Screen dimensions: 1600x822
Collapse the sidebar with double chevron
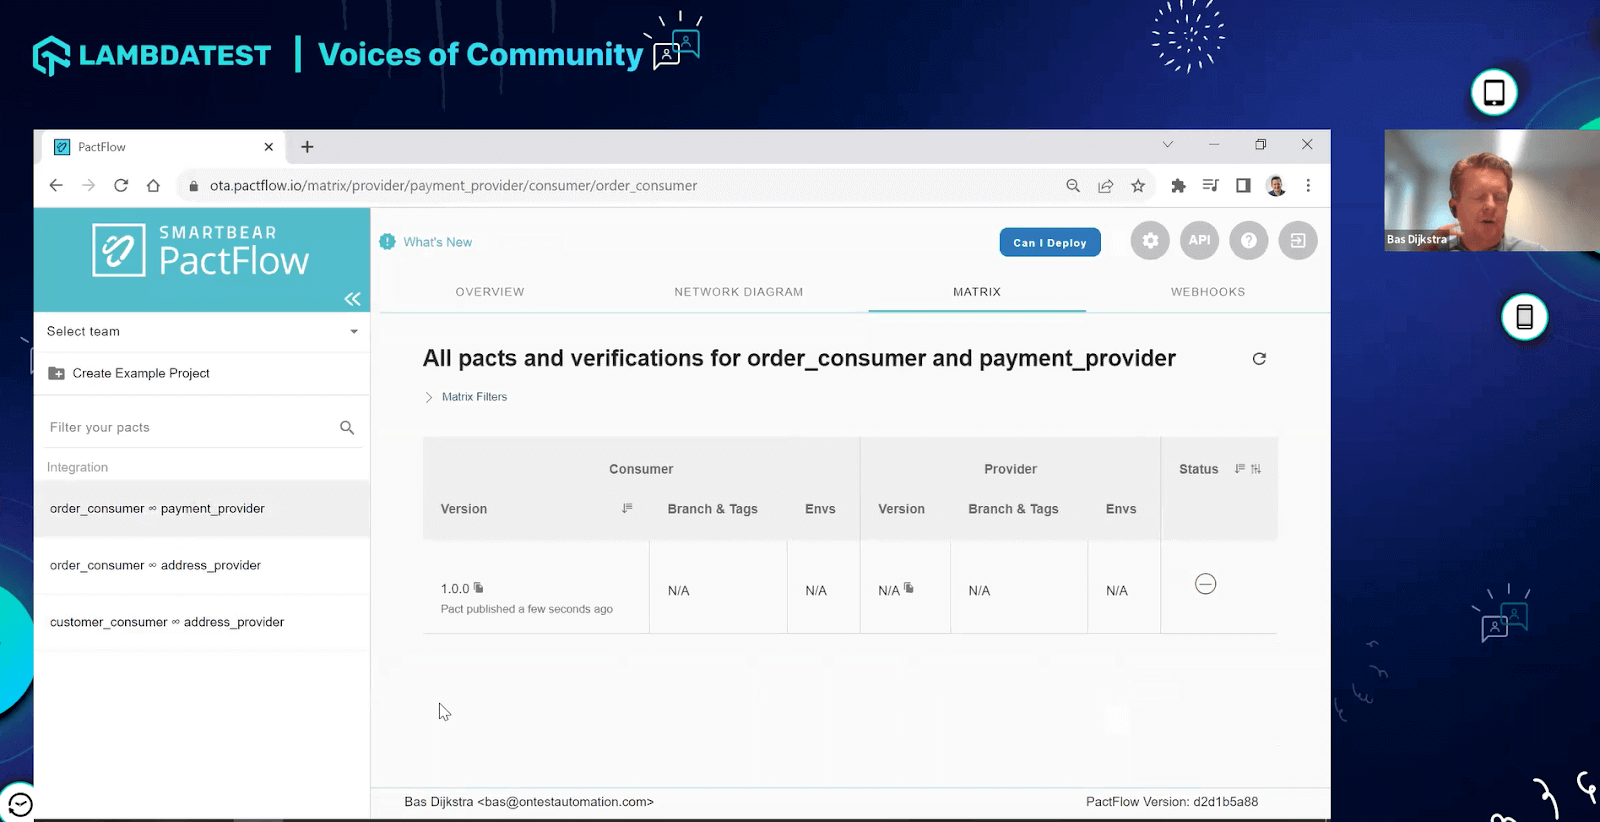pos(352,299)
